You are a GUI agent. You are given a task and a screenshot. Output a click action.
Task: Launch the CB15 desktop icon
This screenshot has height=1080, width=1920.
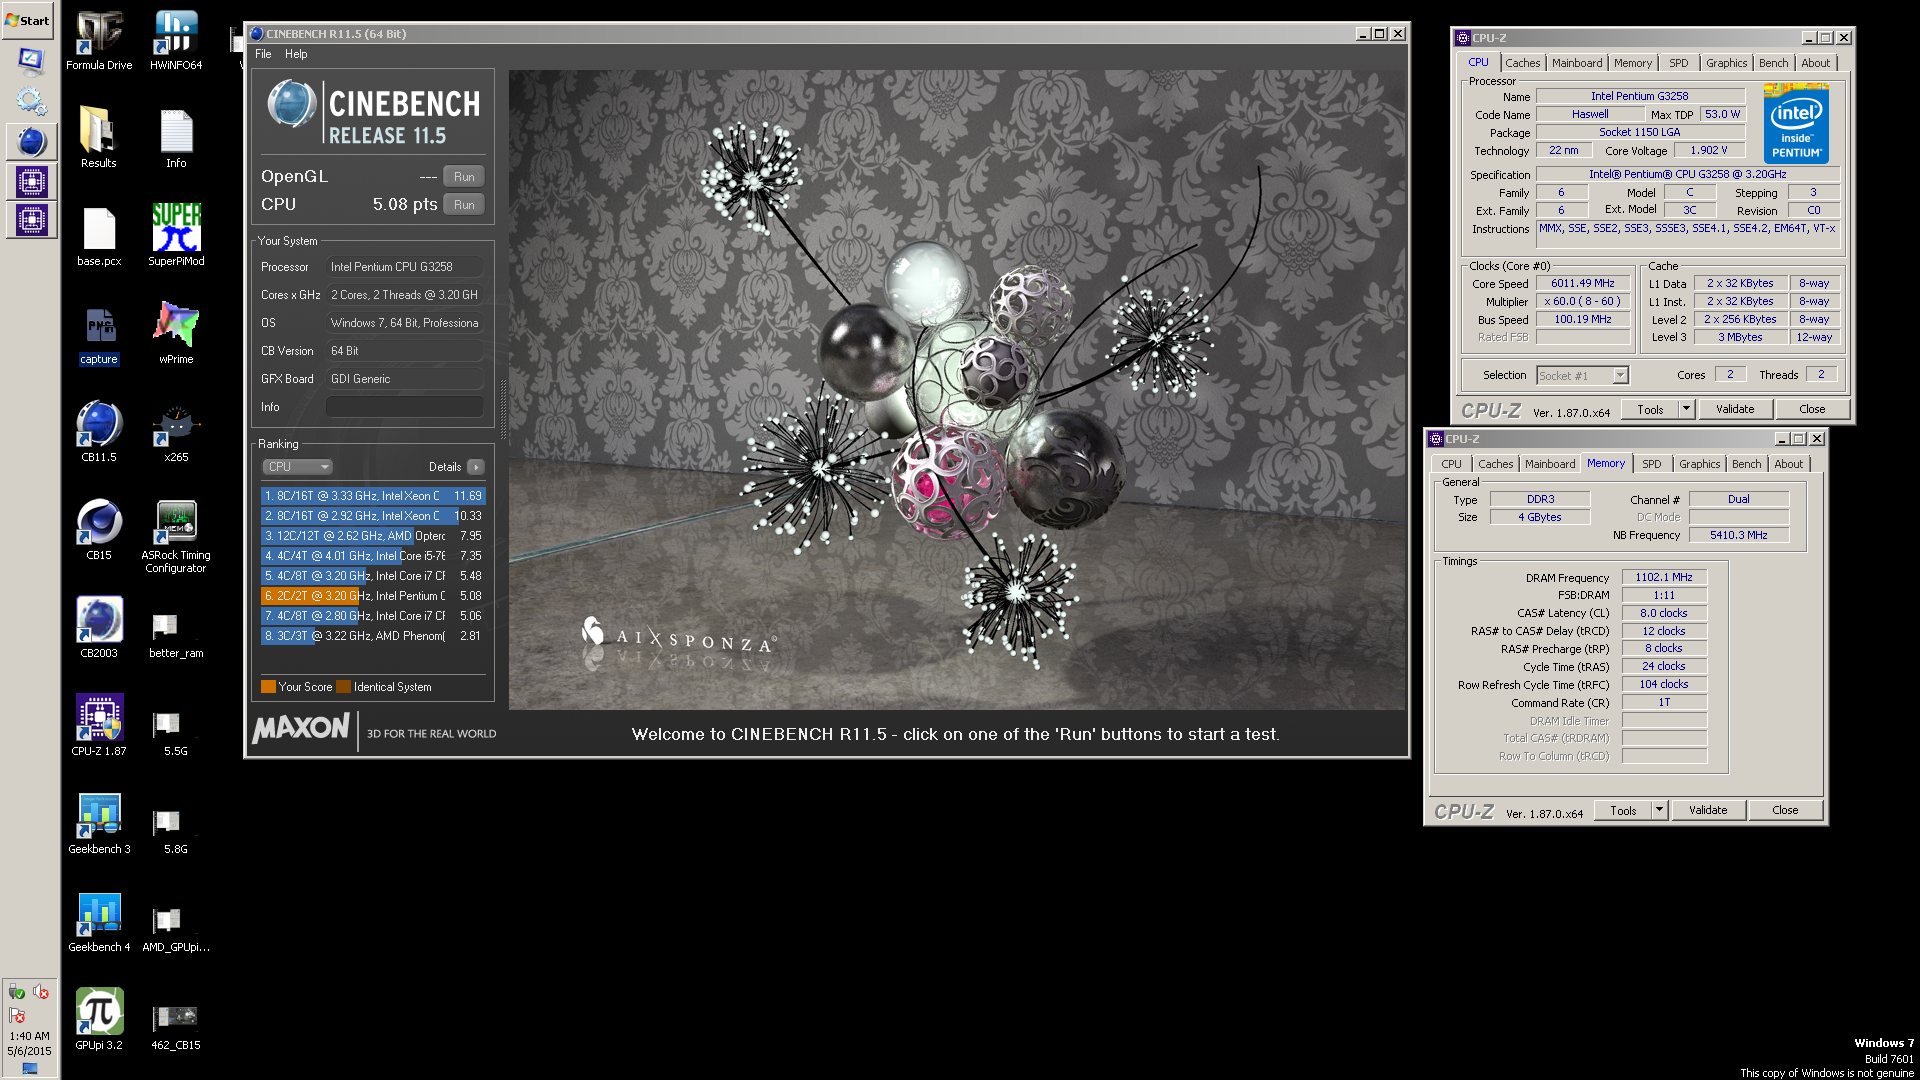click(99, 530)
